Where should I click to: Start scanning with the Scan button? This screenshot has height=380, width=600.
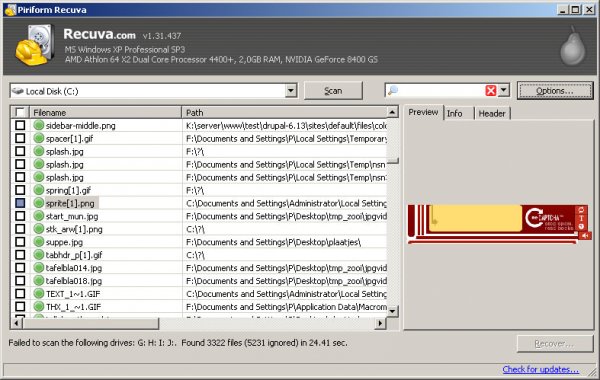(x=333, y=91)
